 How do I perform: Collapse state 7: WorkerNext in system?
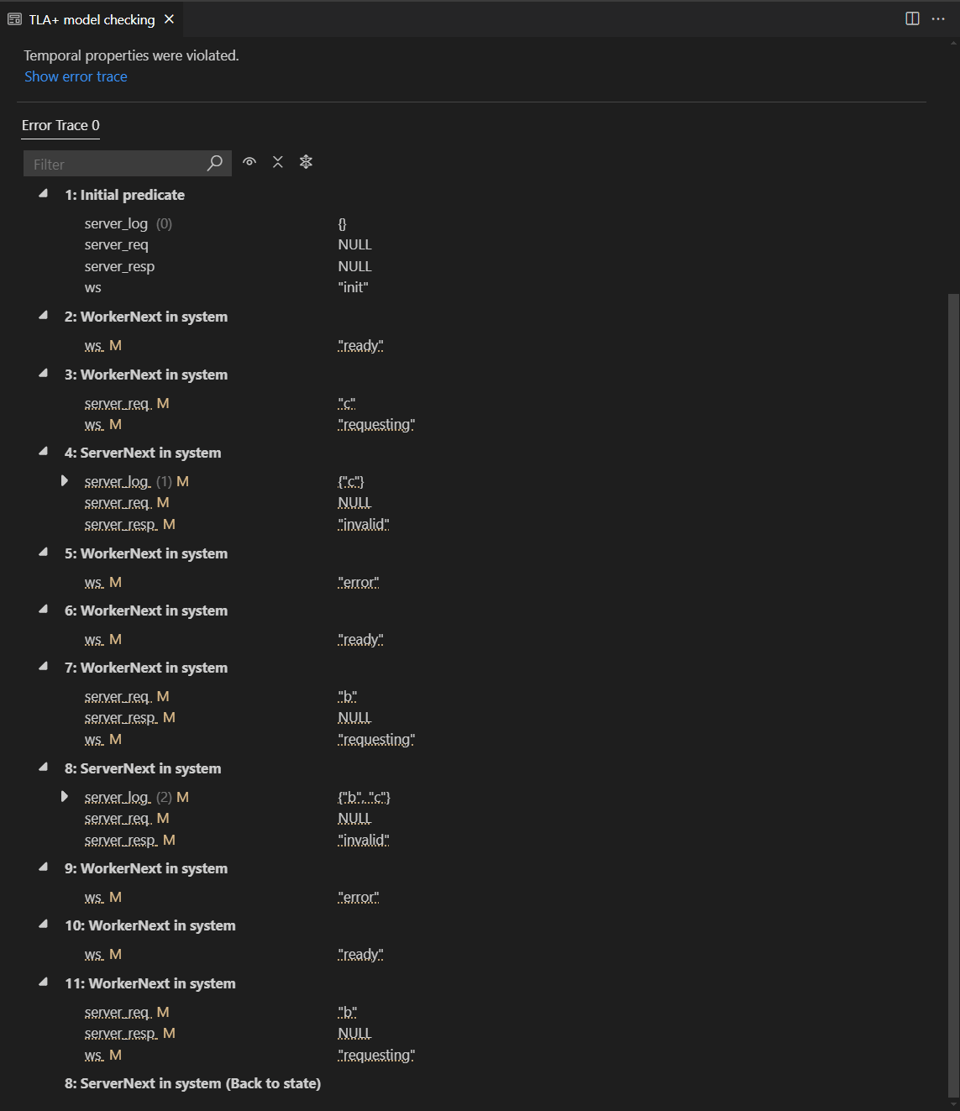pos(43,667)
